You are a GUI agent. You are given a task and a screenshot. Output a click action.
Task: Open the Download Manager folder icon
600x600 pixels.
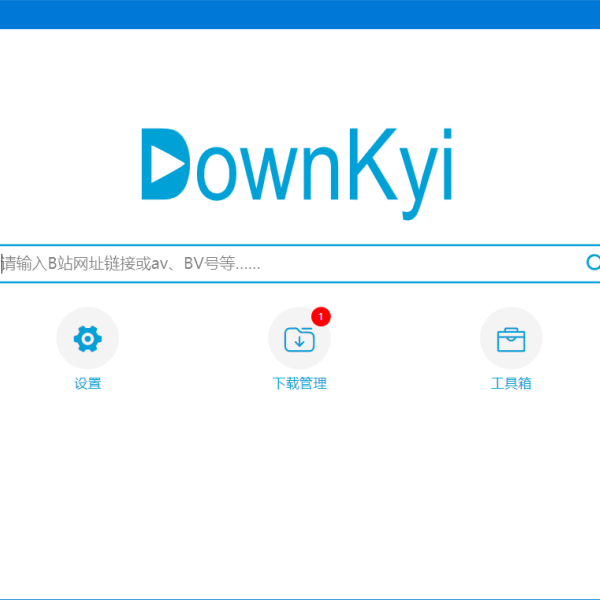click(299, 338)
